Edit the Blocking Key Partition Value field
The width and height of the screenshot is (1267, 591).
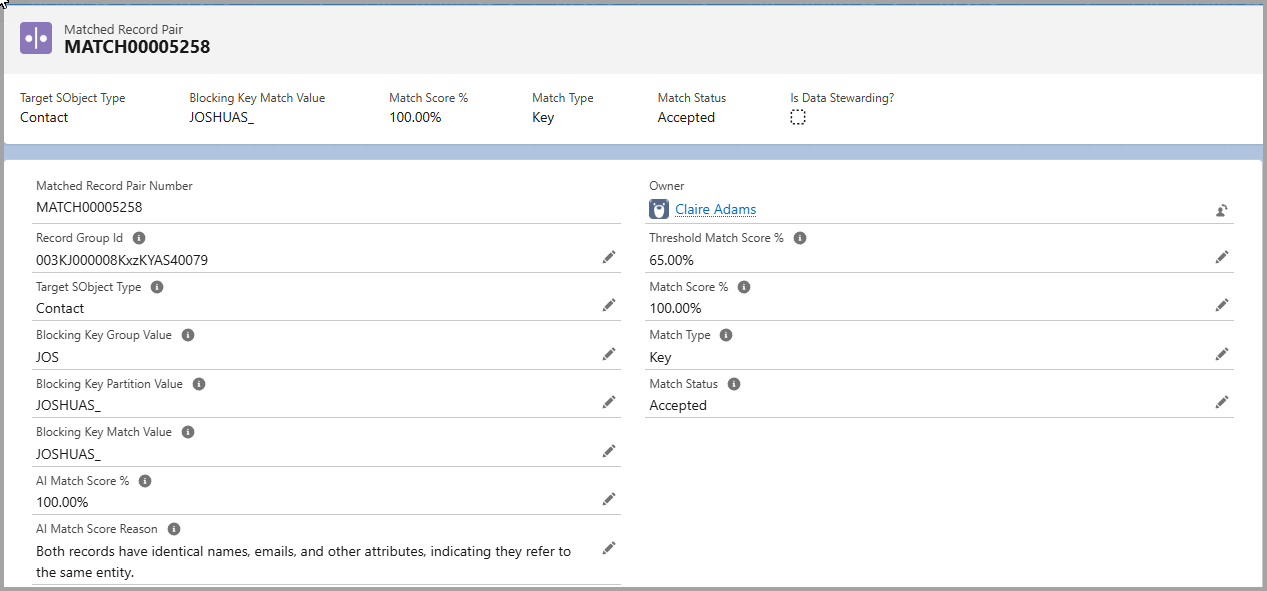[608, 402]
